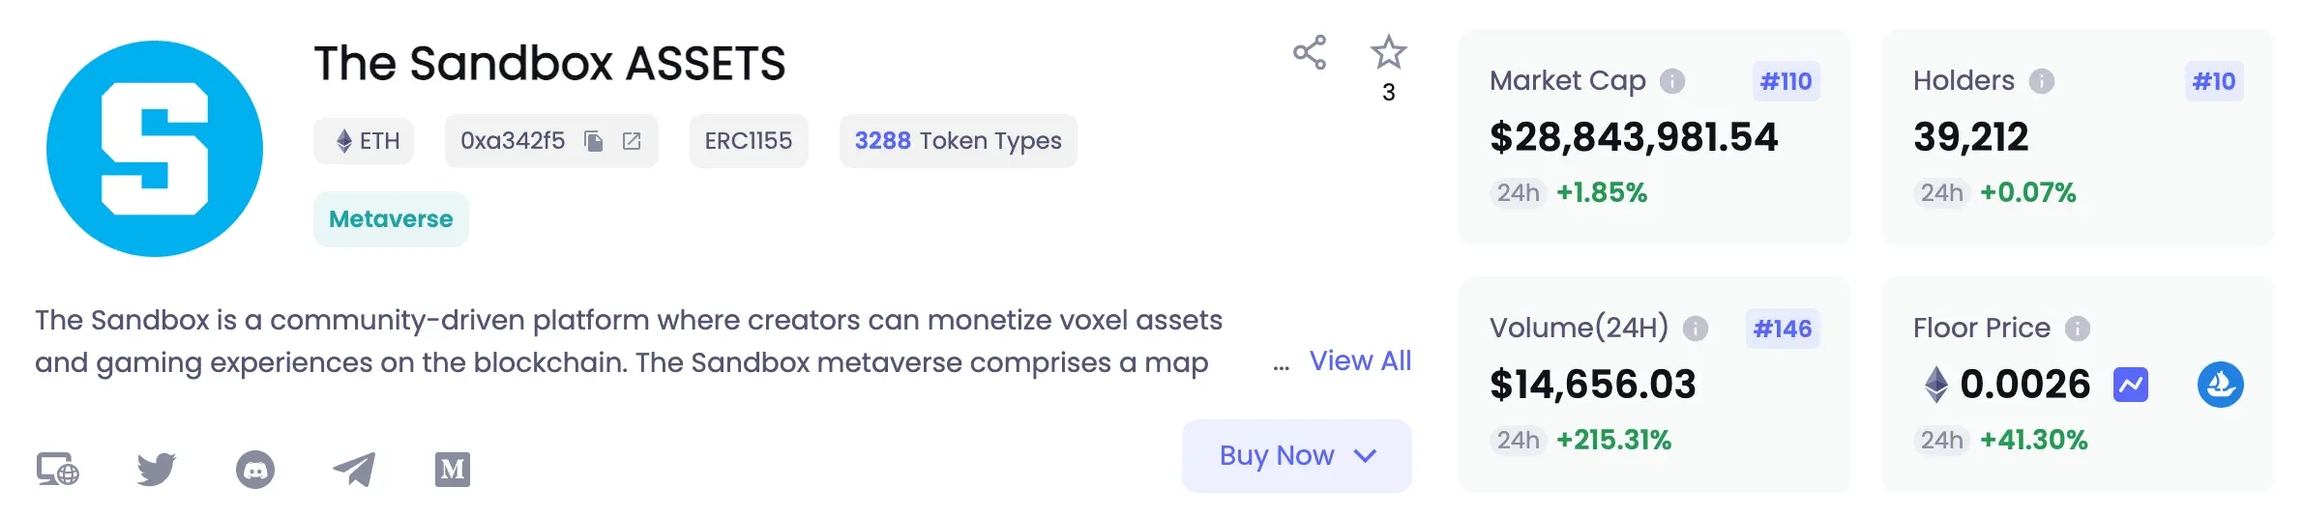Open the Twitter profile icon
2304x516 pixels.
coord(156,469)
